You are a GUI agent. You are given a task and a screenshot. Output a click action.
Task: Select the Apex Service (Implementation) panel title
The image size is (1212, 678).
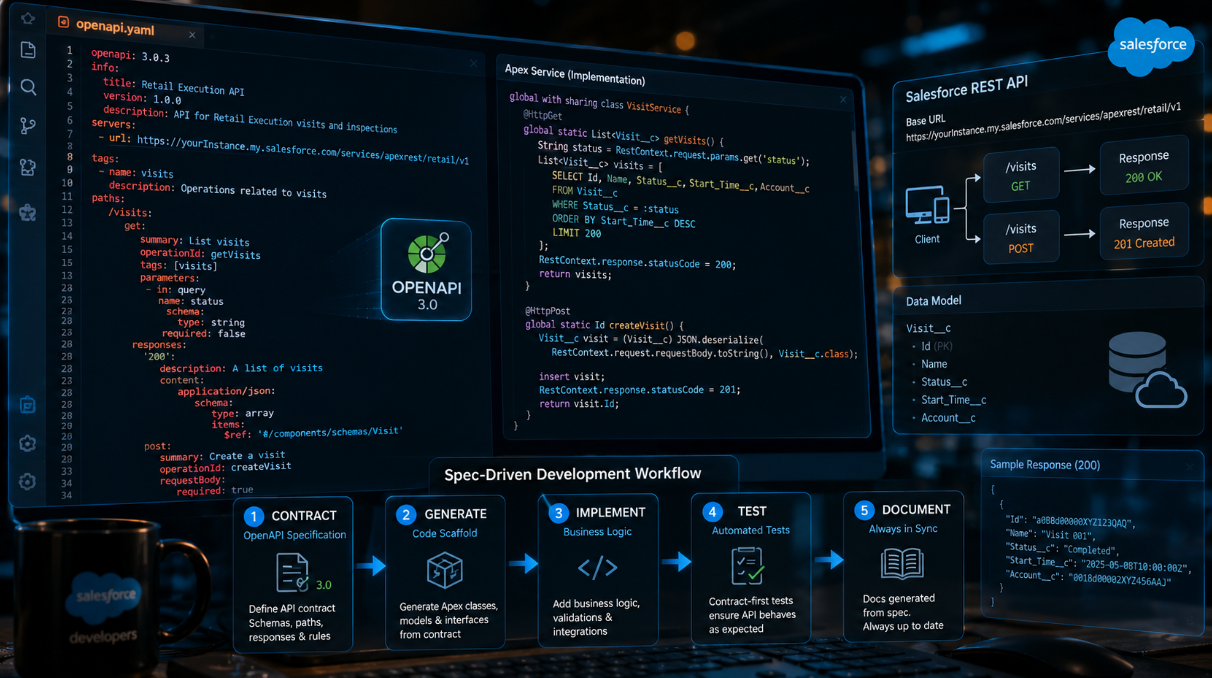point(575,74)
